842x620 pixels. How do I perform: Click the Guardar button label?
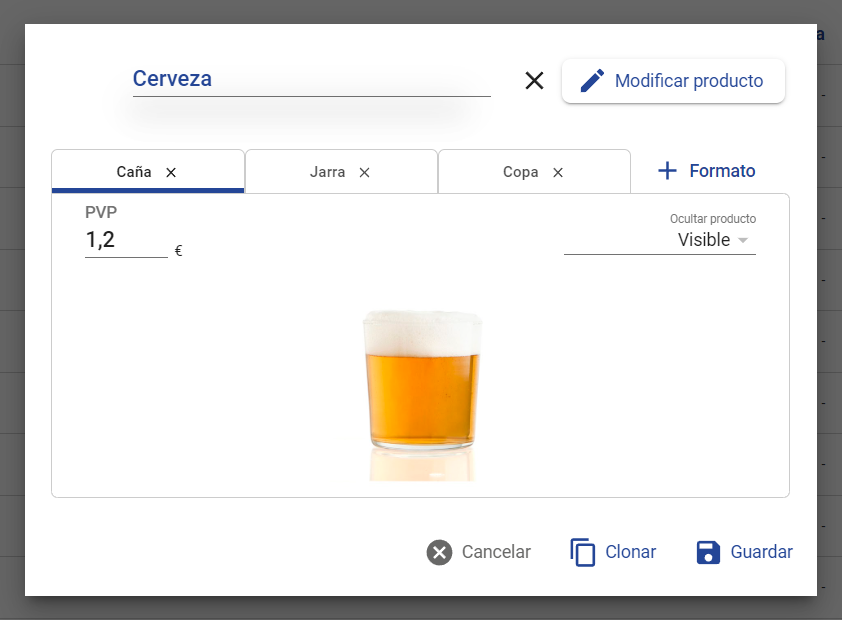761,552
